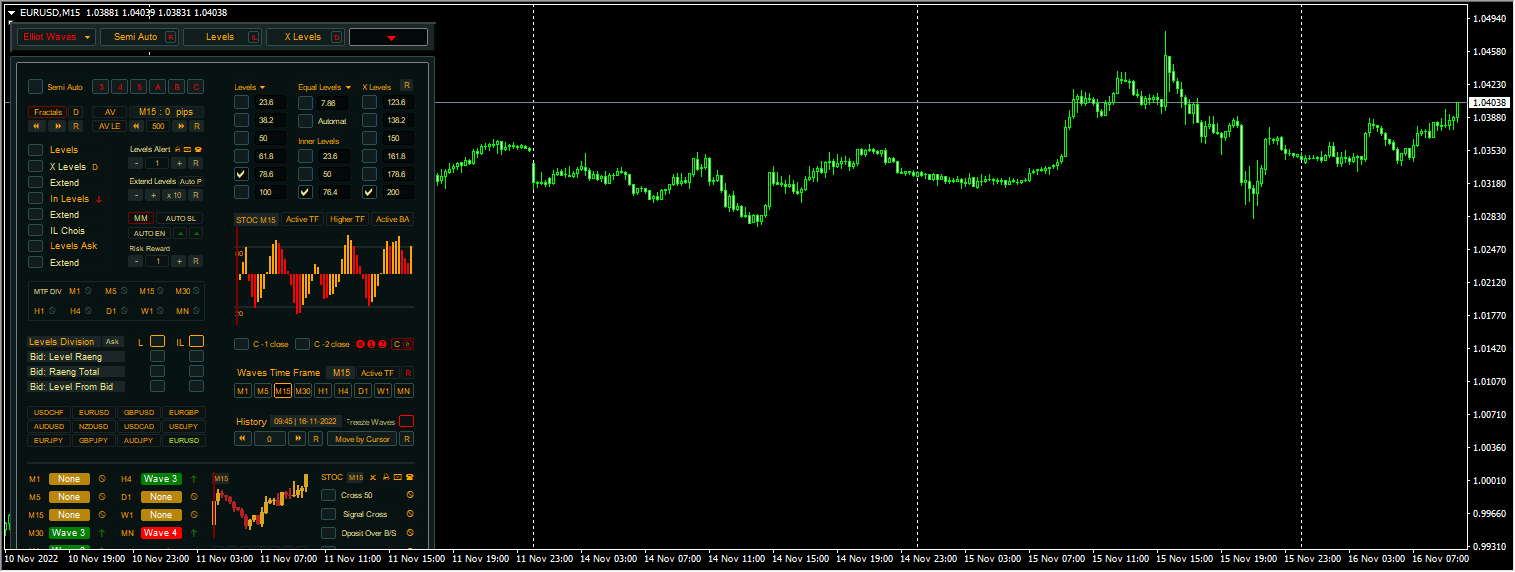The width and height of the screenshot is (1515, 572).
Task: Open the EURUSD,M15 chart title menu
Action: 11,12
